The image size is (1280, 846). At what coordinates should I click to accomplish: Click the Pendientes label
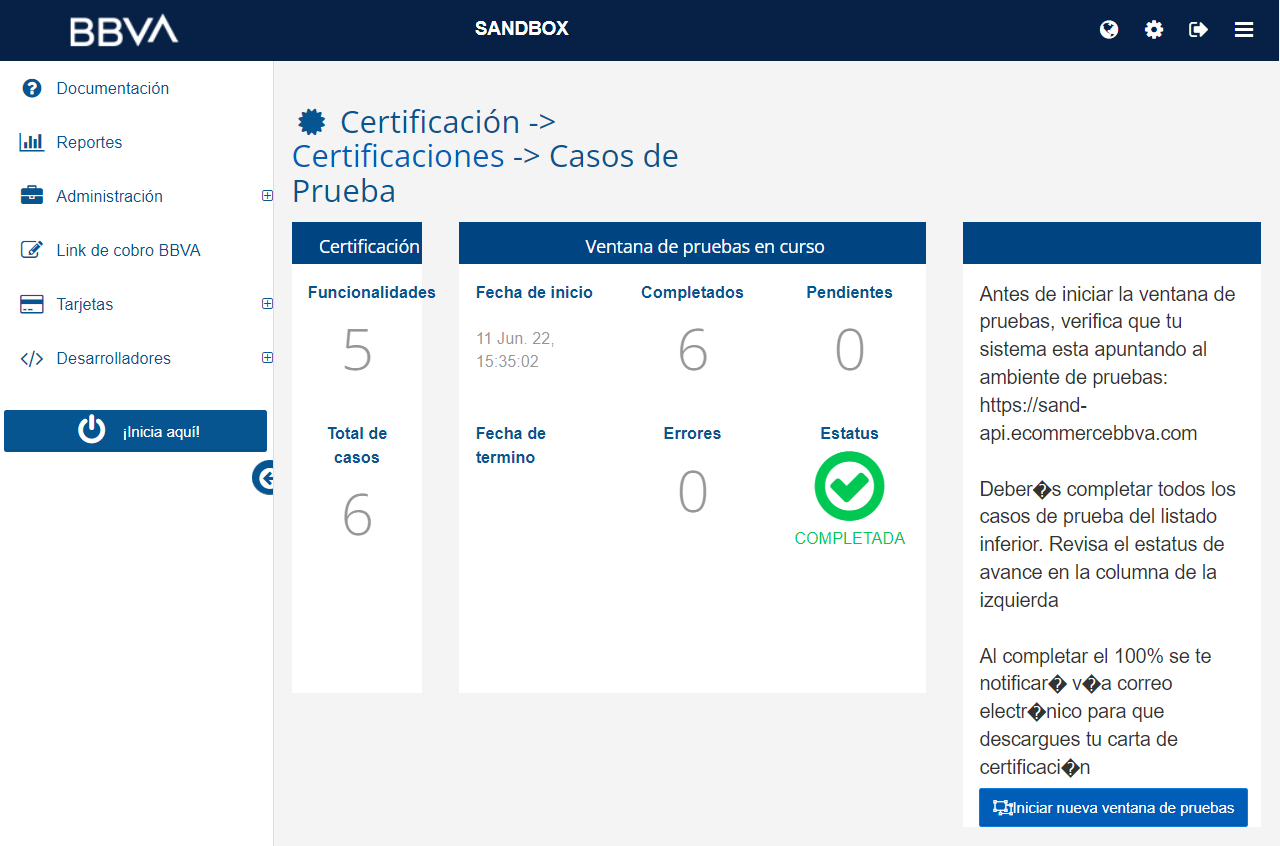[x=849, y=293]
